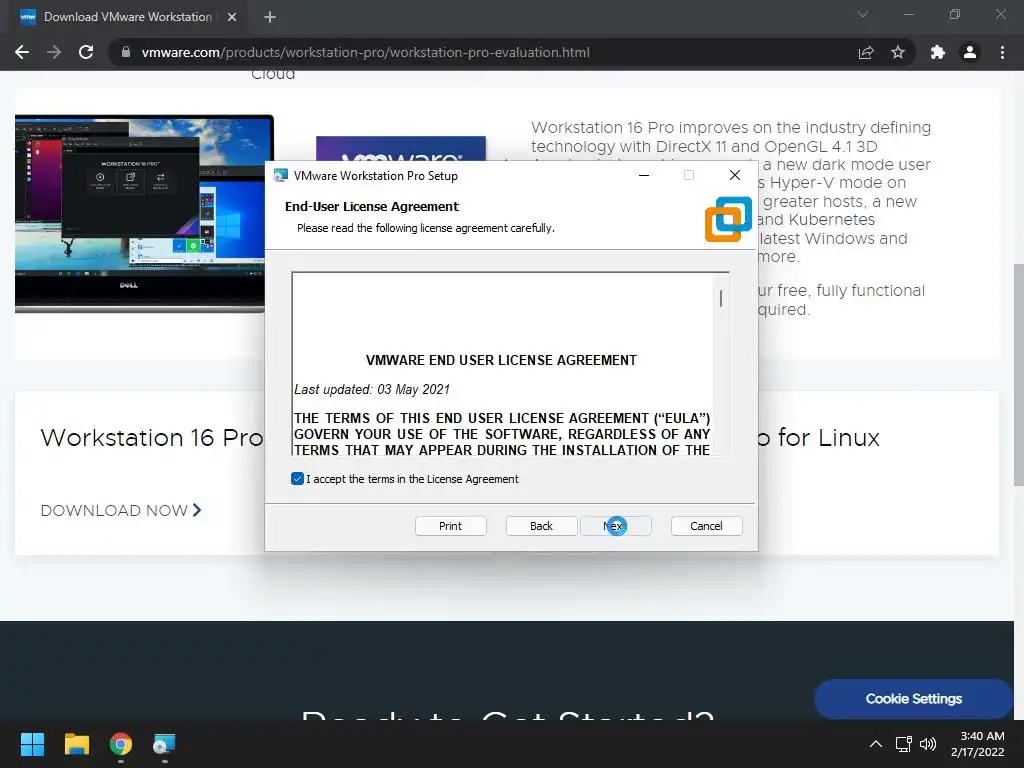Click Back in VMware setup dialog
The height and width of the screenshot is (768, 1024).
pyautogui.click(x=541, y=526)
